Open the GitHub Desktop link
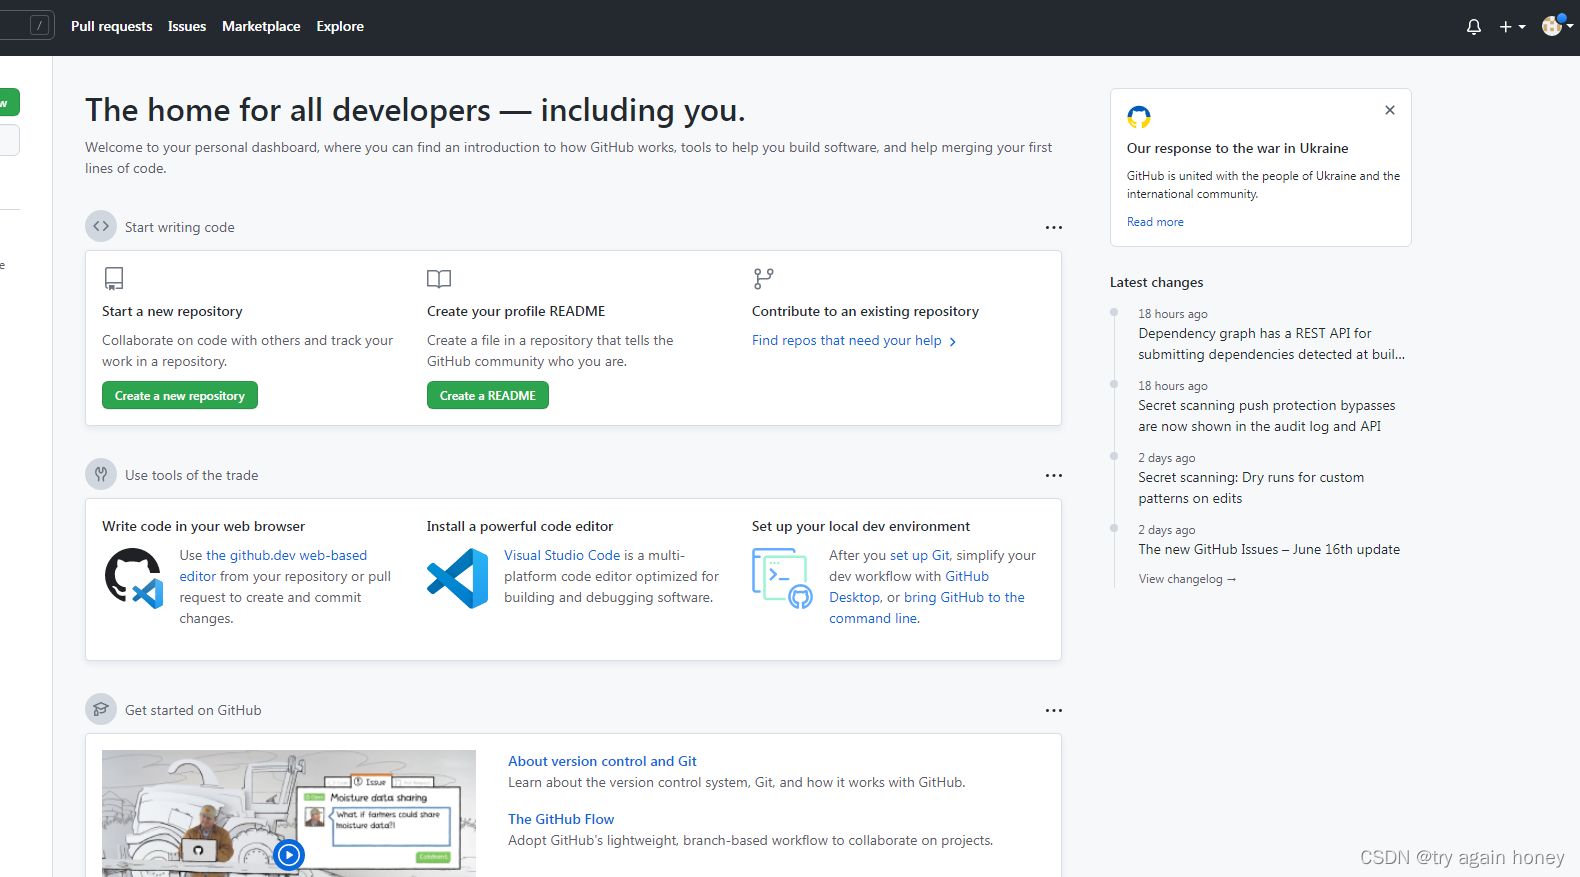The image size is (1580, 877). tap(909, 587)
